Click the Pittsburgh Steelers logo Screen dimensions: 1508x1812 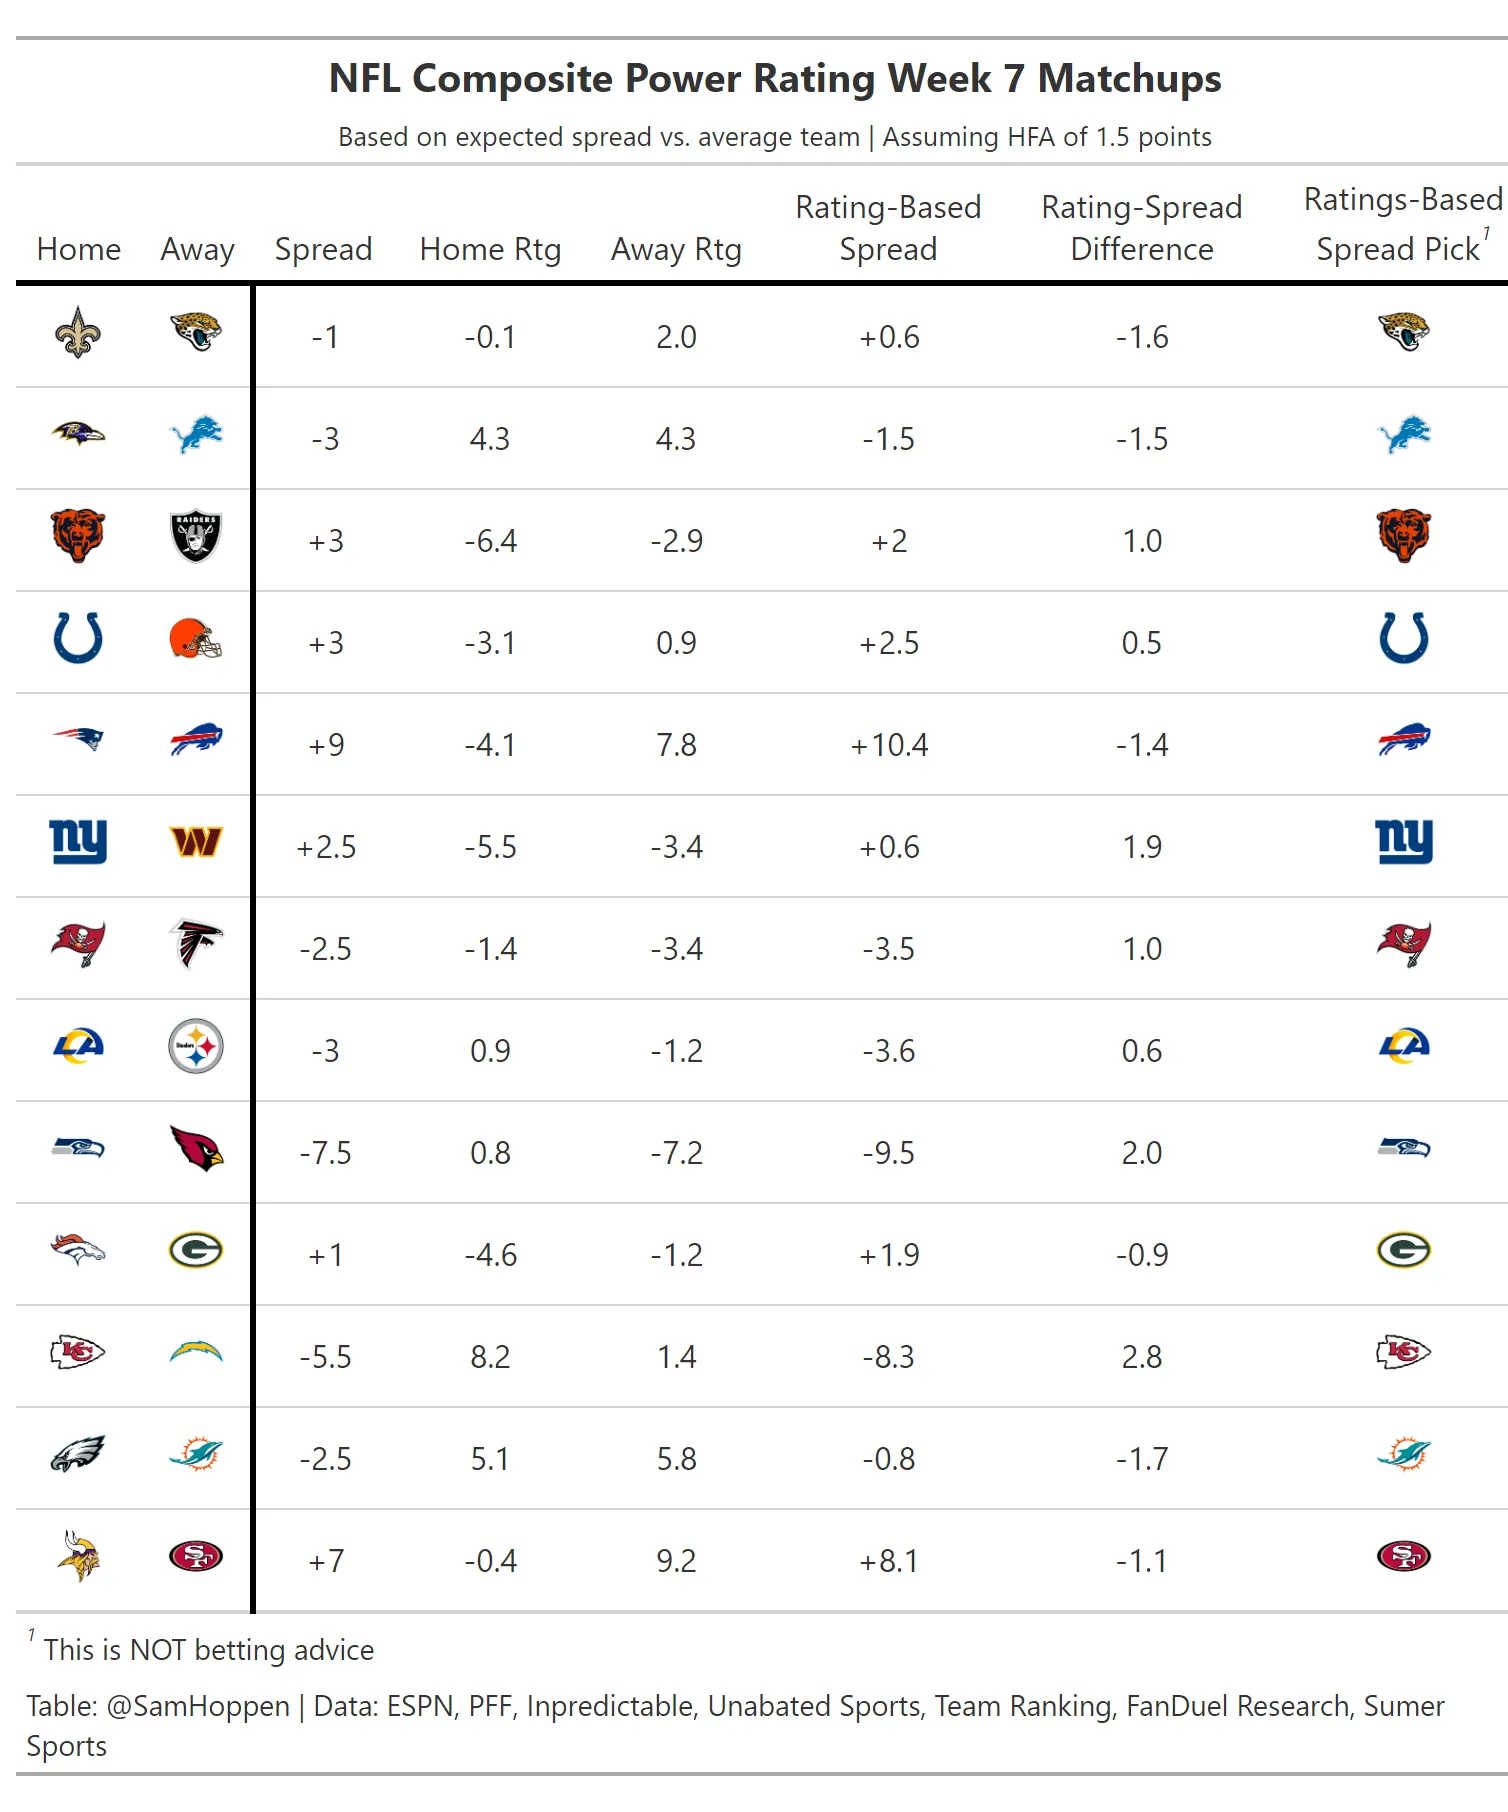click(x=196, y=1047)
